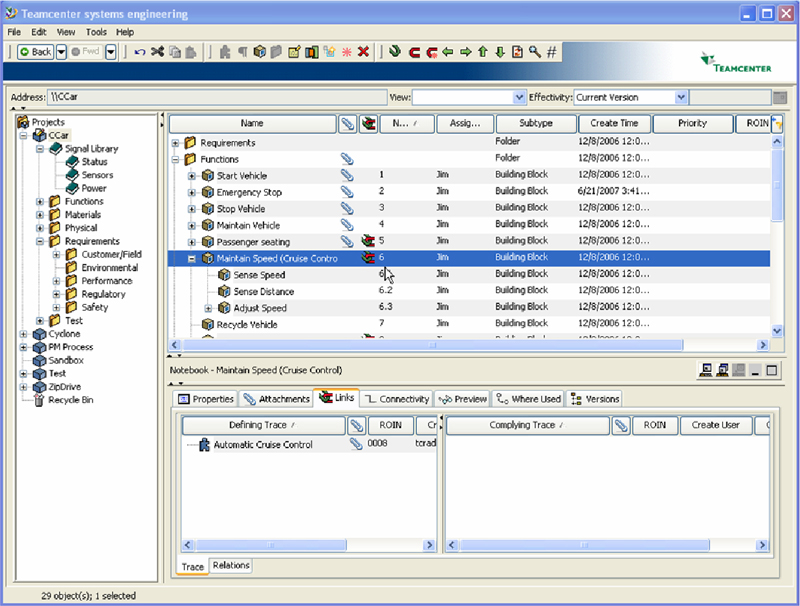The height and width of the screenshot is (606, 800).
Task: Click the magnifier search toolbar icon
Action: pyautogui.click(x=535, y=52)
